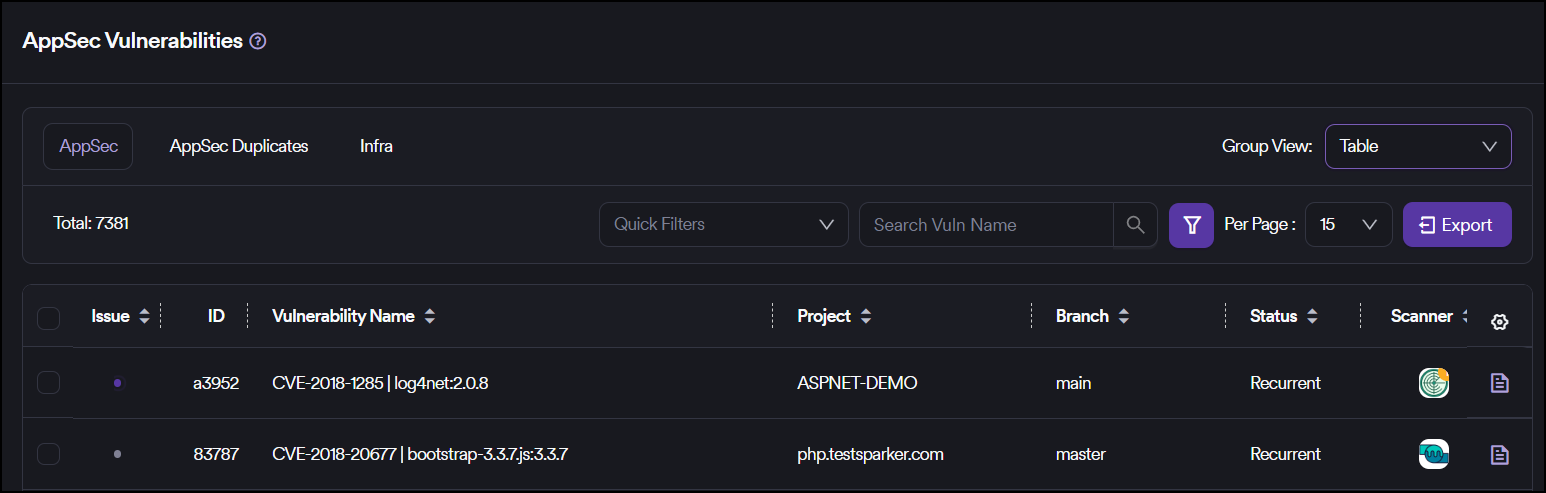The image size is (1546, 493).
Task: Open details document icon for bootstrap row
Action: [1499, 455]
